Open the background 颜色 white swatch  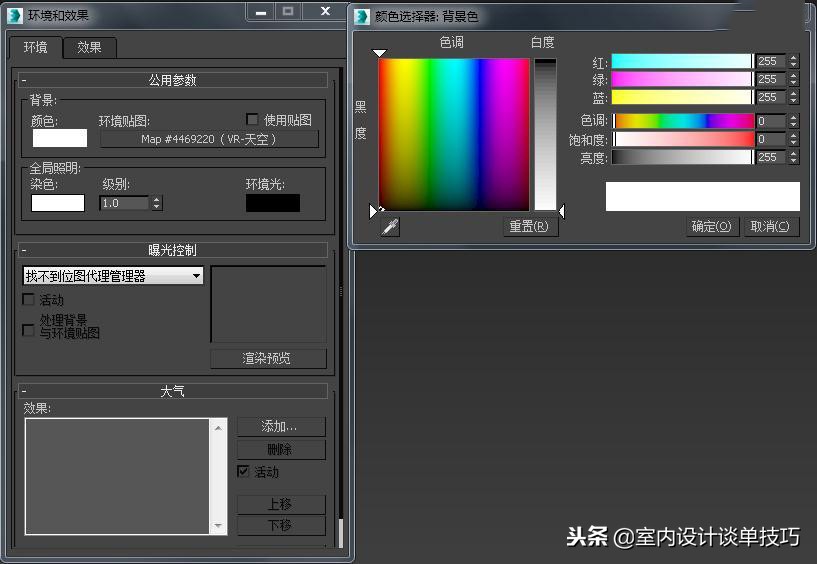tap(60, 138)
